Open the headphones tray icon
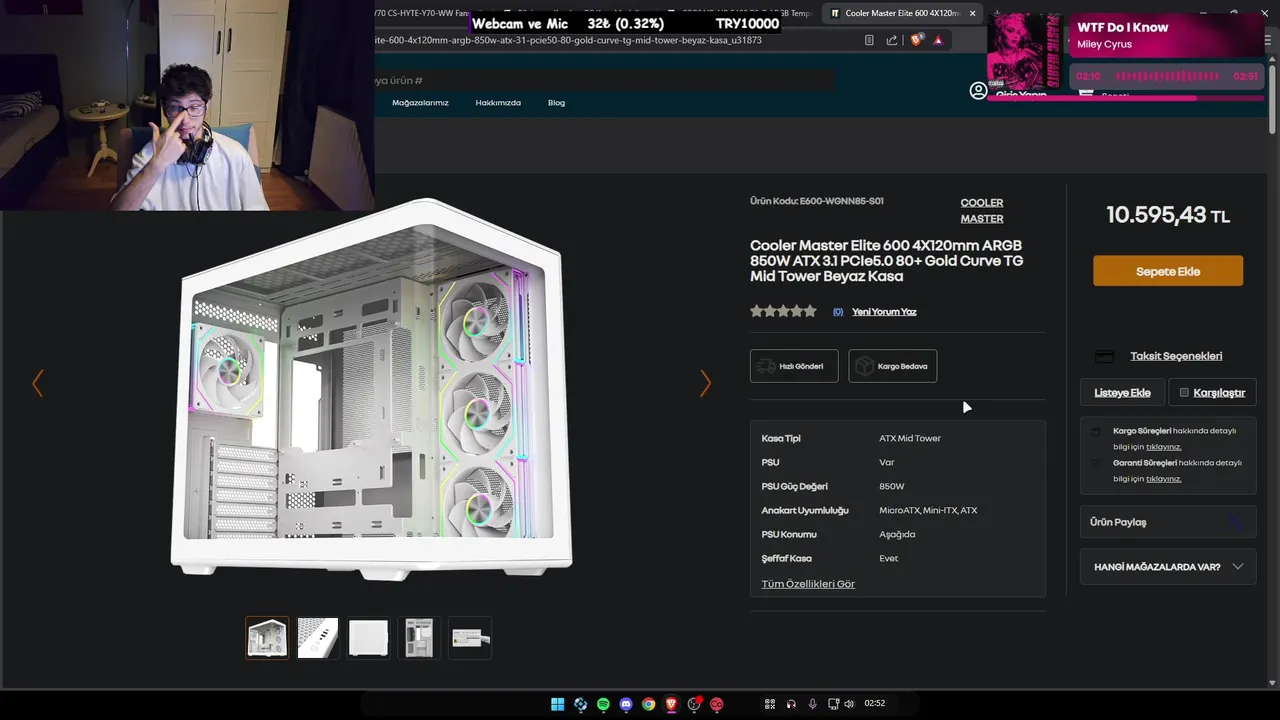 click(x=791, y=704)
